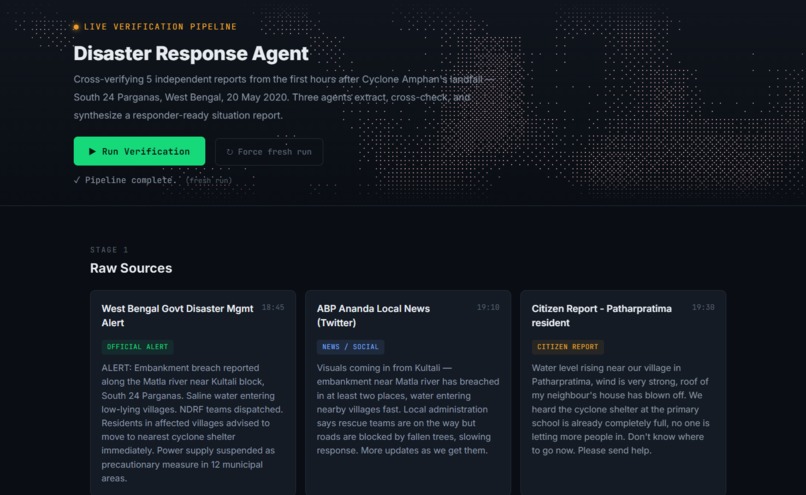The image size is (806, 495).
Task: Click the OFFICIAL ALERT tag
Action: click(137, 347)
